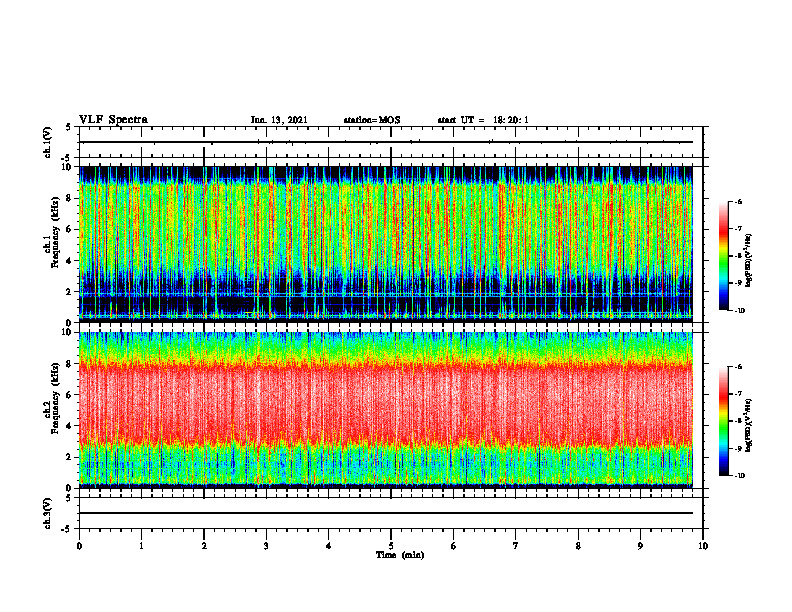This screenshot has width=792, height=612.
Task: Click inside the ch.1 spectrogram panel
Action: [x=386, y=244]
